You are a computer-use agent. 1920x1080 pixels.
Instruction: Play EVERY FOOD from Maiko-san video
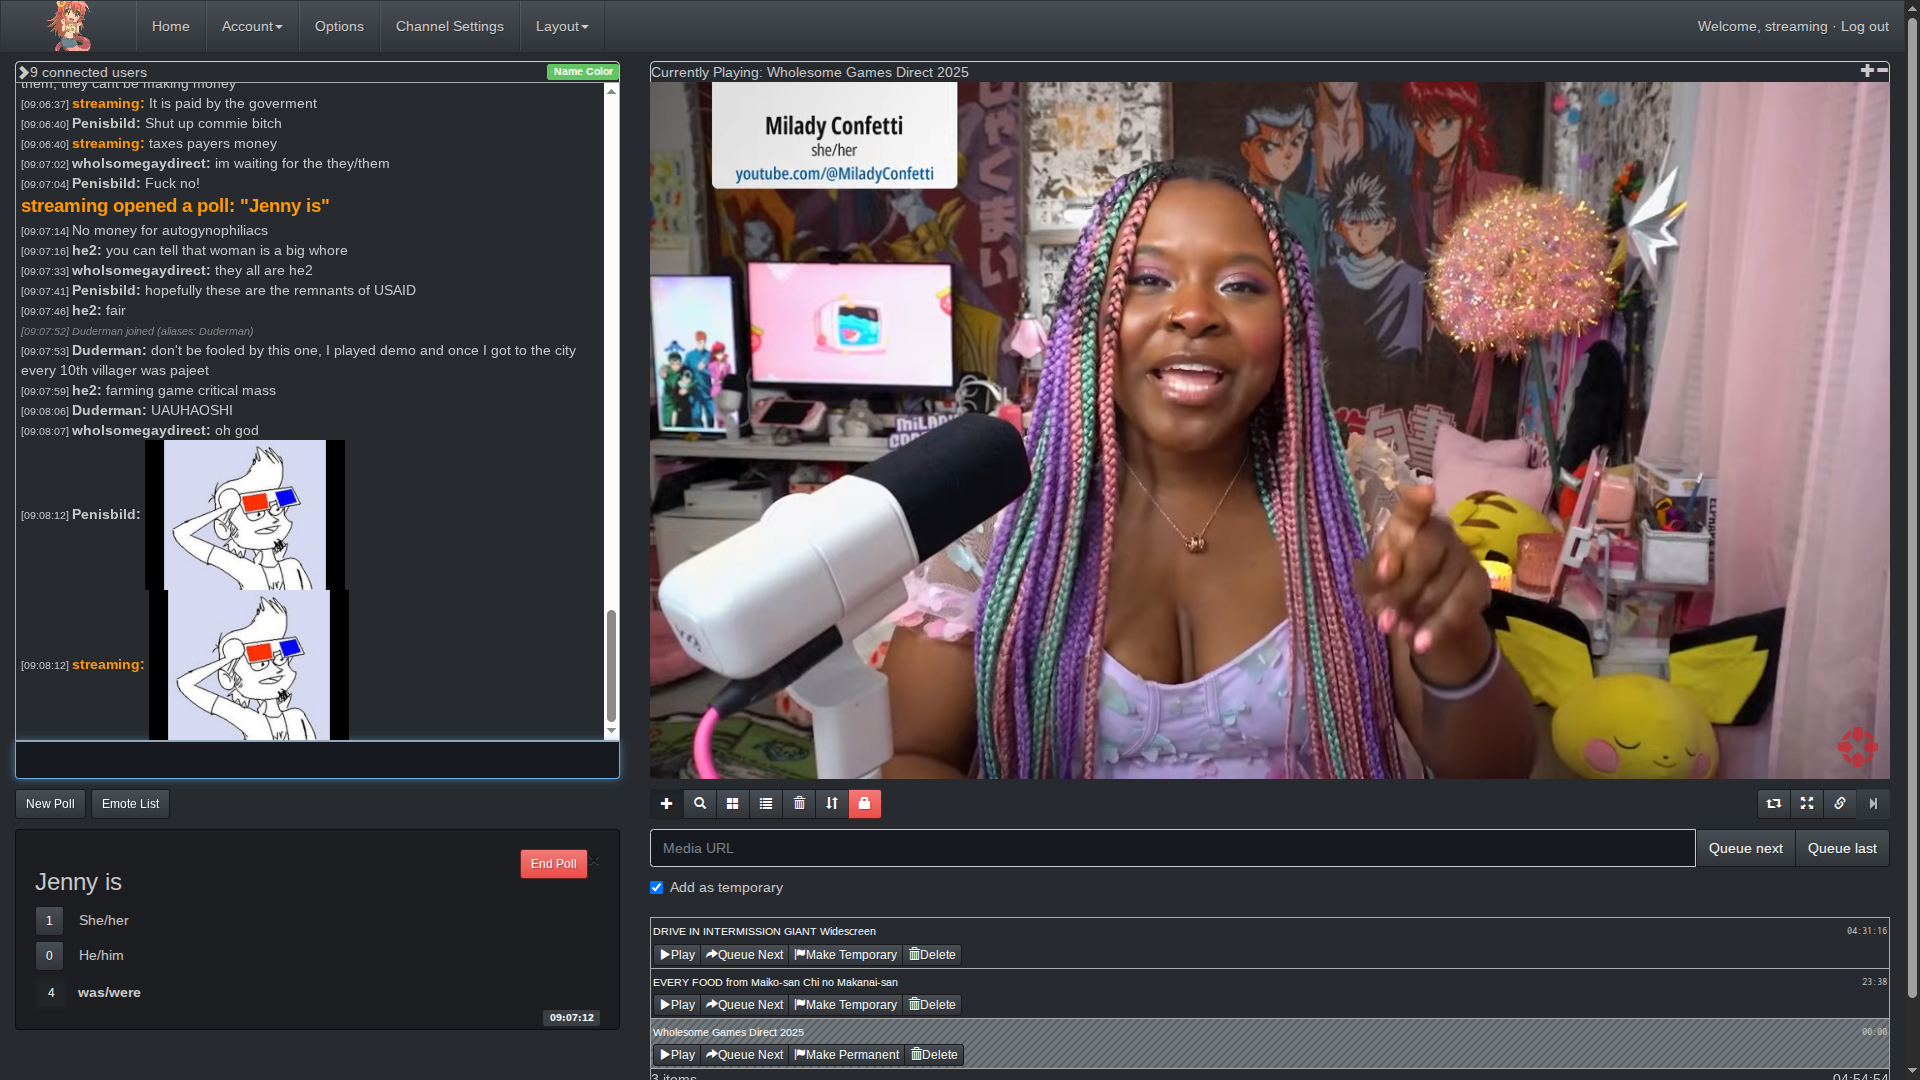(x=678, y=1005)
